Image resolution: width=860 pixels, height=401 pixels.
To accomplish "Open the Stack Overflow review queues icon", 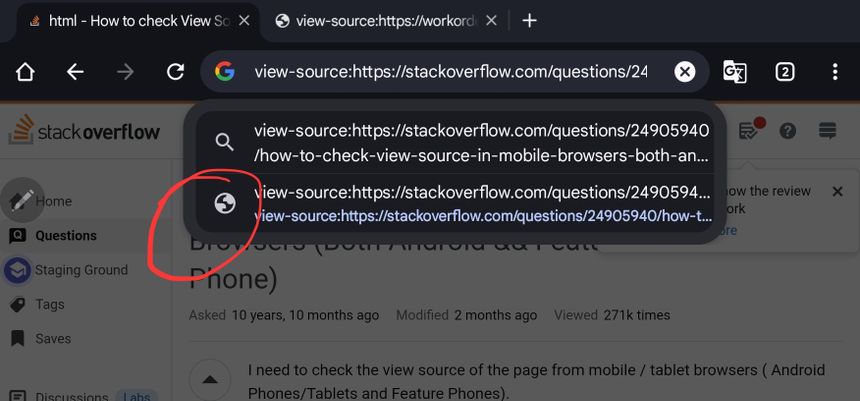I will (x=749, y=131).
